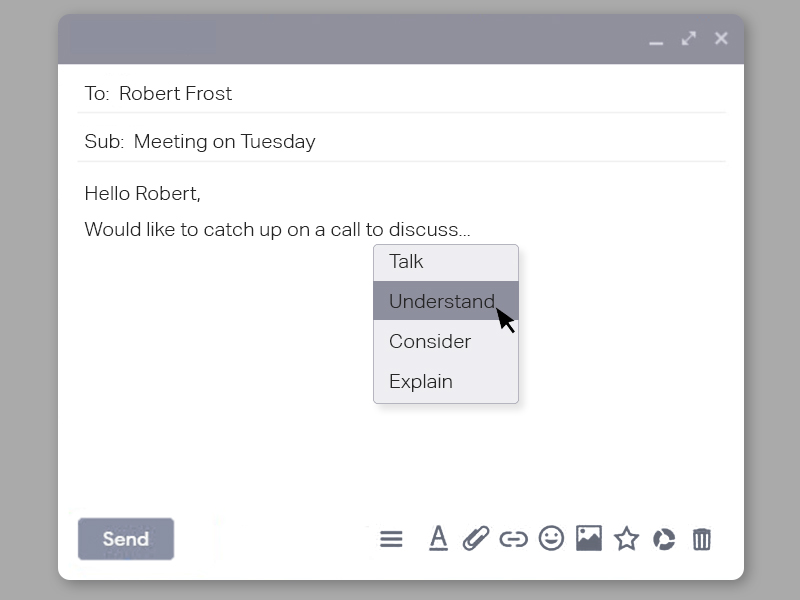Open the emoji picker smiley icon
Screen dimensions: 800x600
click(551, 539)
